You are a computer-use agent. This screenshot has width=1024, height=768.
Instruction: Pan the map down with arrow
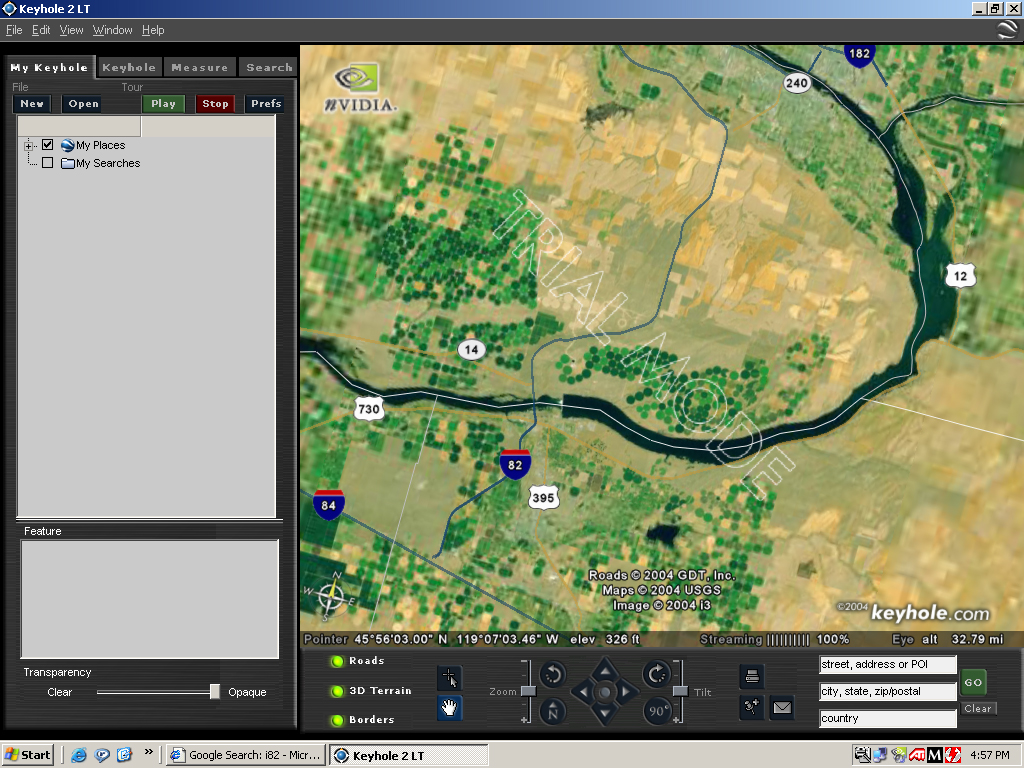click(x=605, y=713)
